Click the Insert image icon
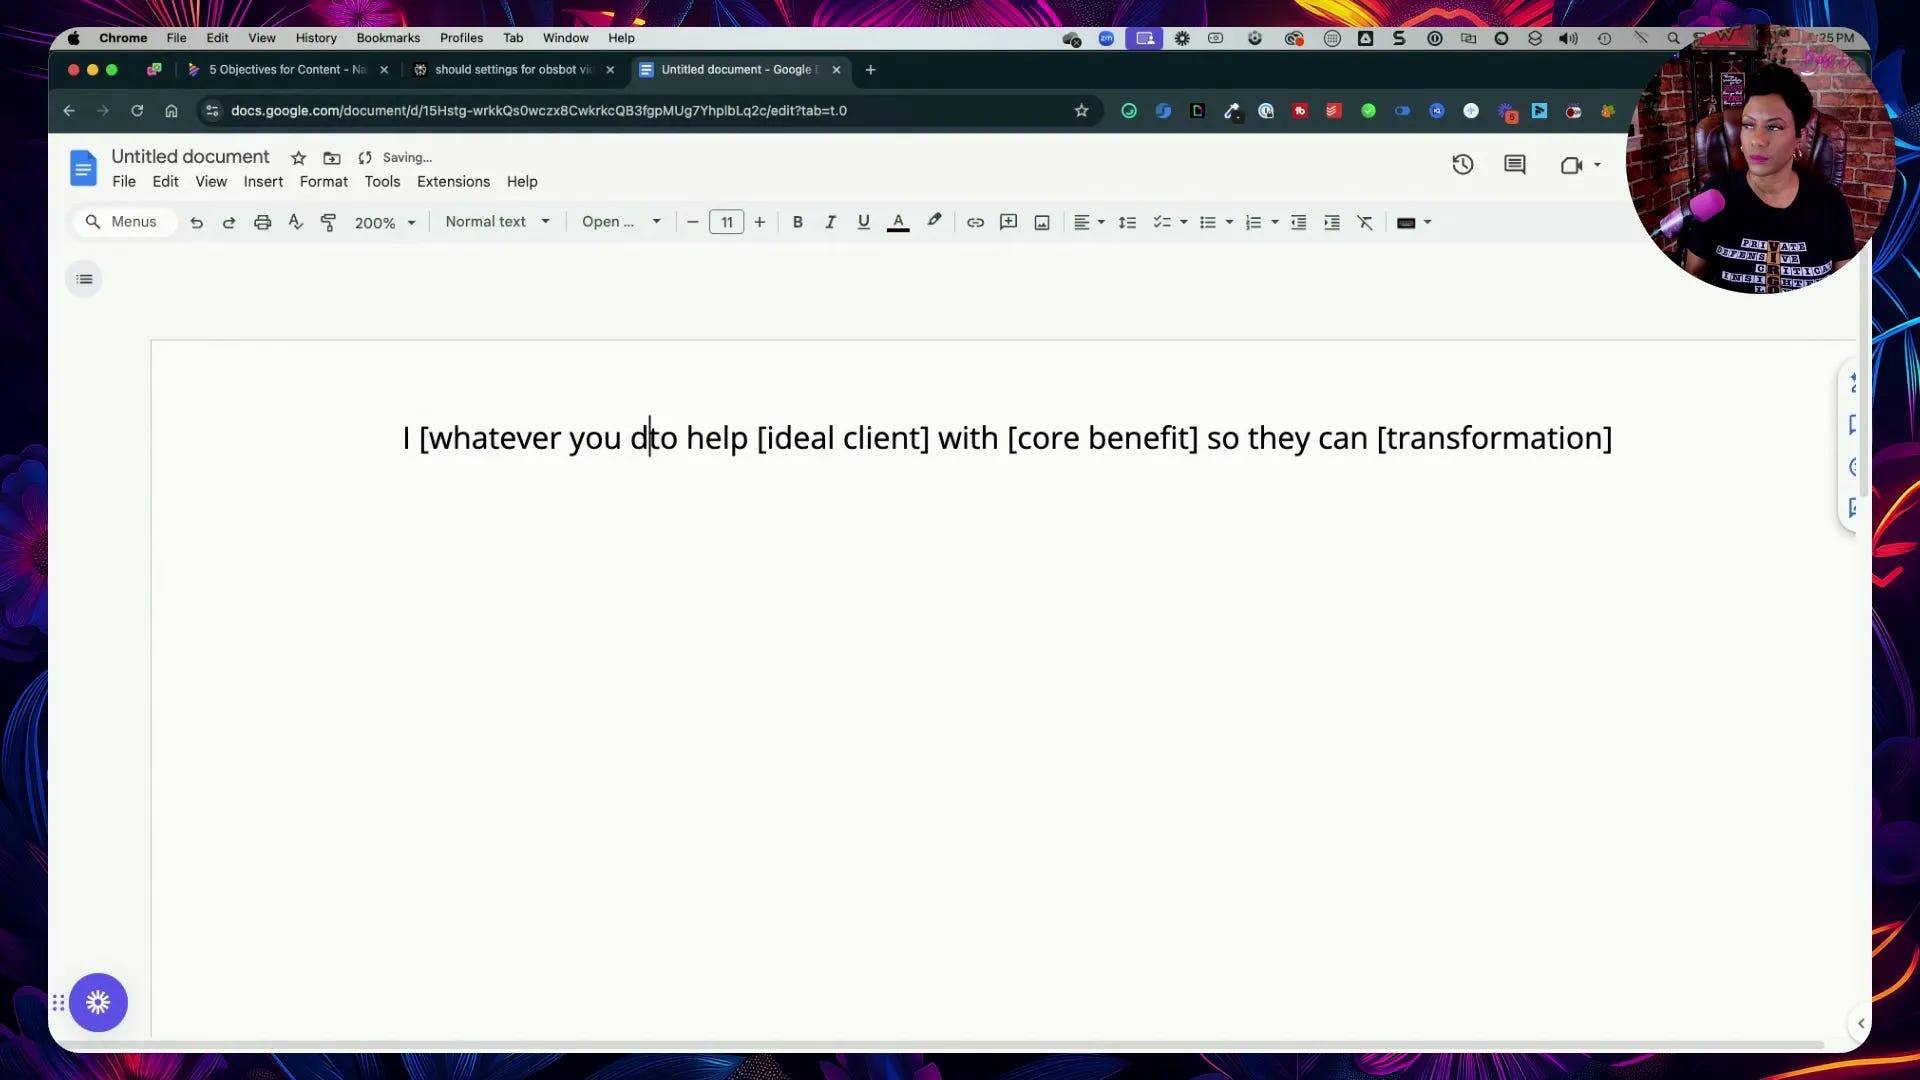The image size is (1920, 1080). pos(1042,222)
